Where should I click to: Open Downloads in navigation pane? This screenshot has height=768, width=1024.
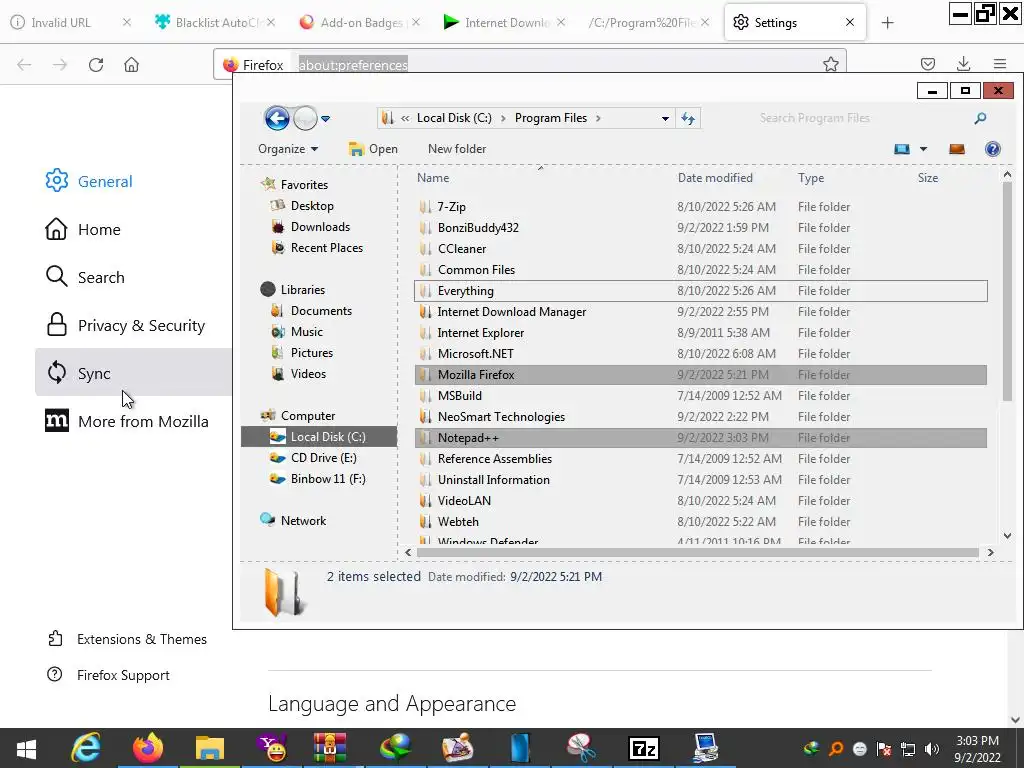click(x=312, y=227)
